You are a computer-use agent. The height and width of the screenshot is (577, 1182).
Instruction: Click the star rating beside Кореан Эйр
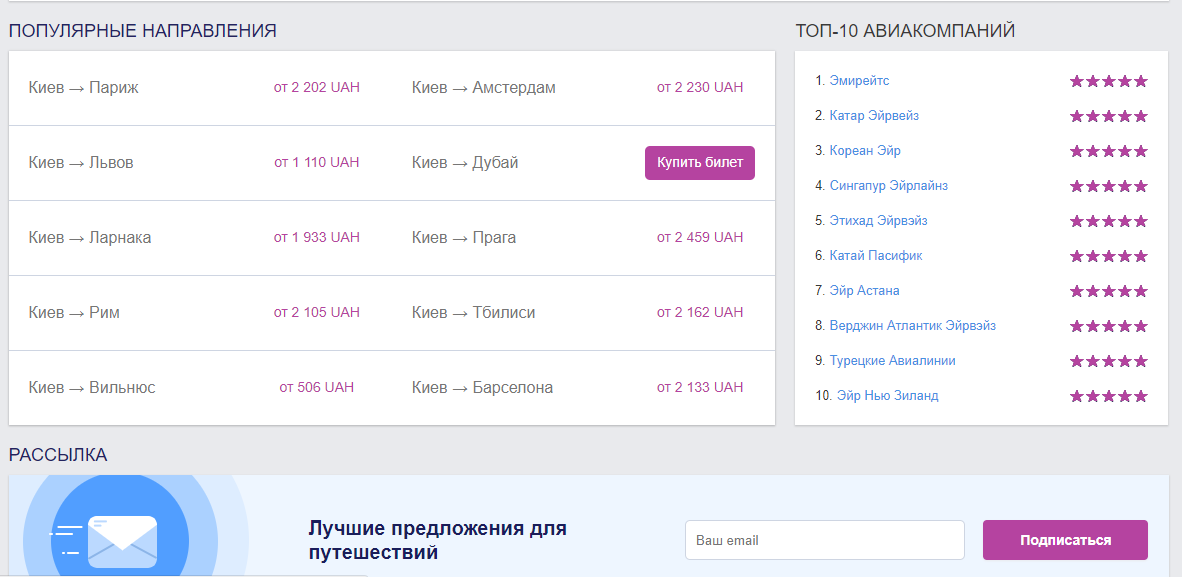[1108, 152]
